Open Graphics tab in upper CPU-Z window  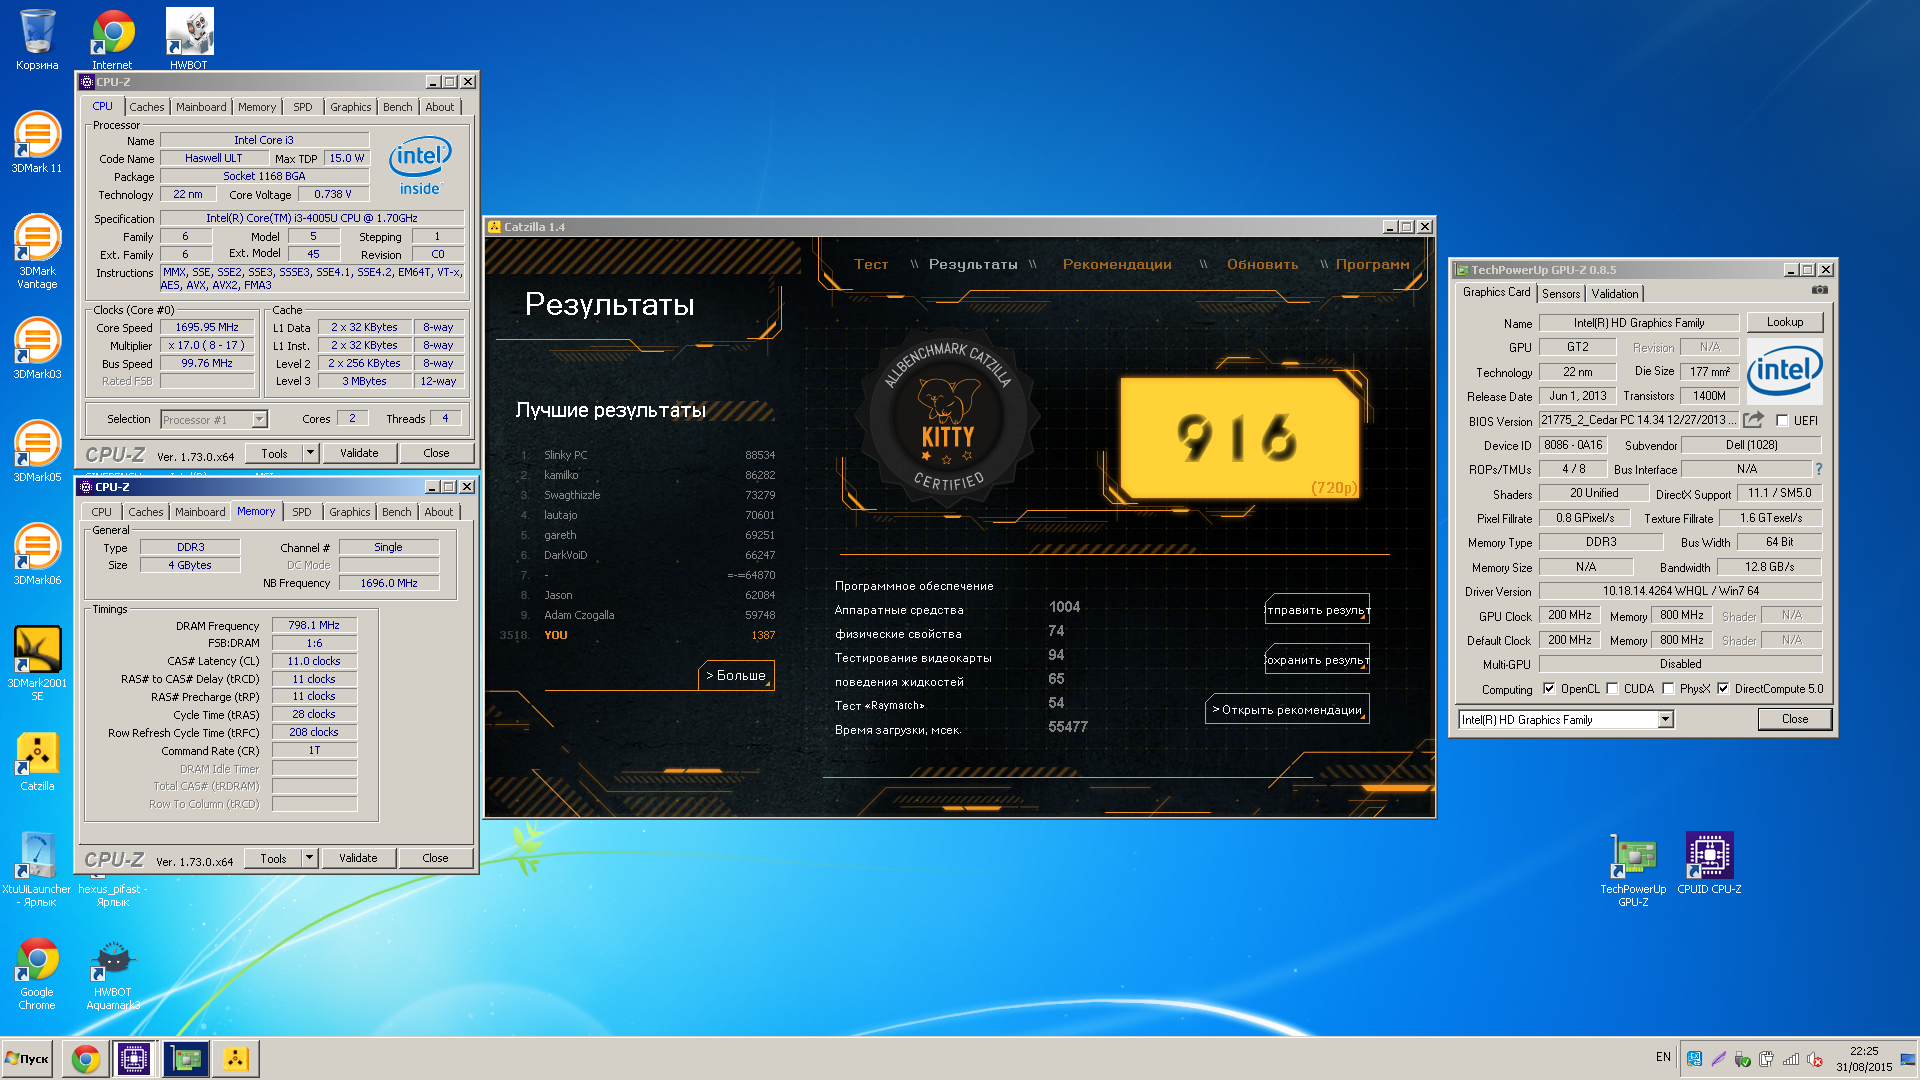coord(351,107)
